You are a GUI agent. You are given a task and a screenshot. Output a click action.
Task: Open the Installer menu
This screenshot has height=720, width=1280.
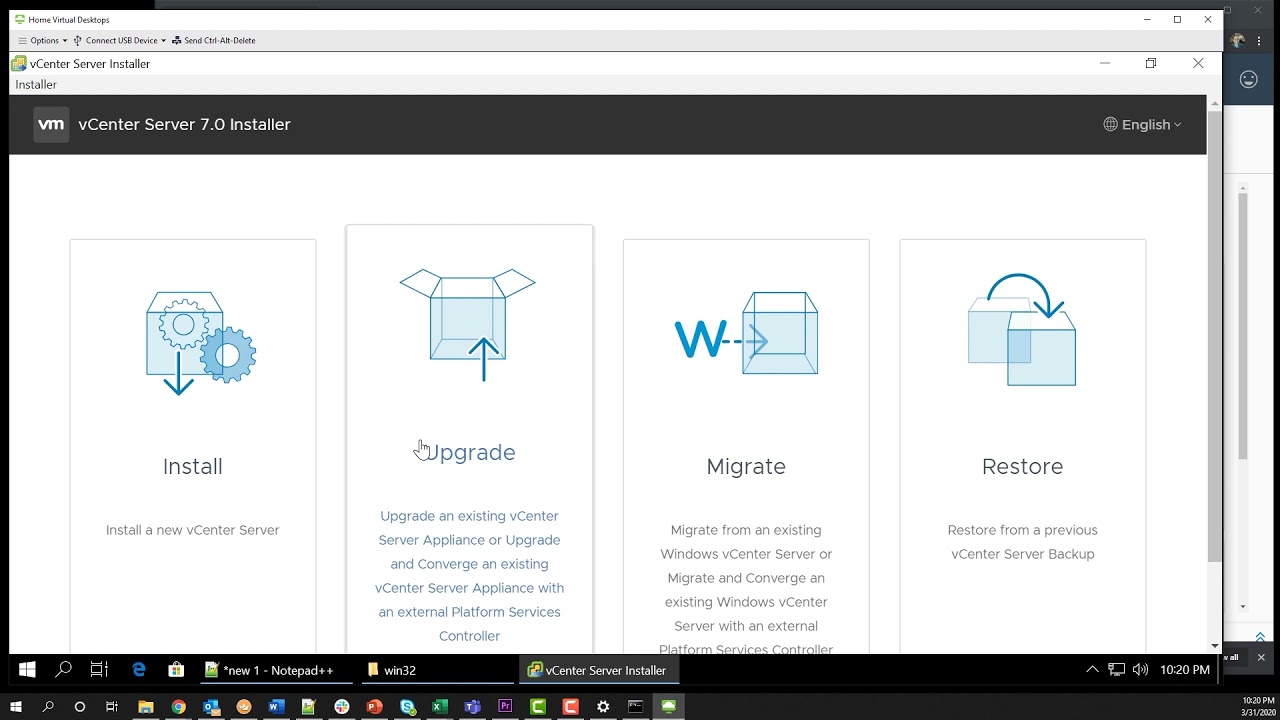[36, 85]
